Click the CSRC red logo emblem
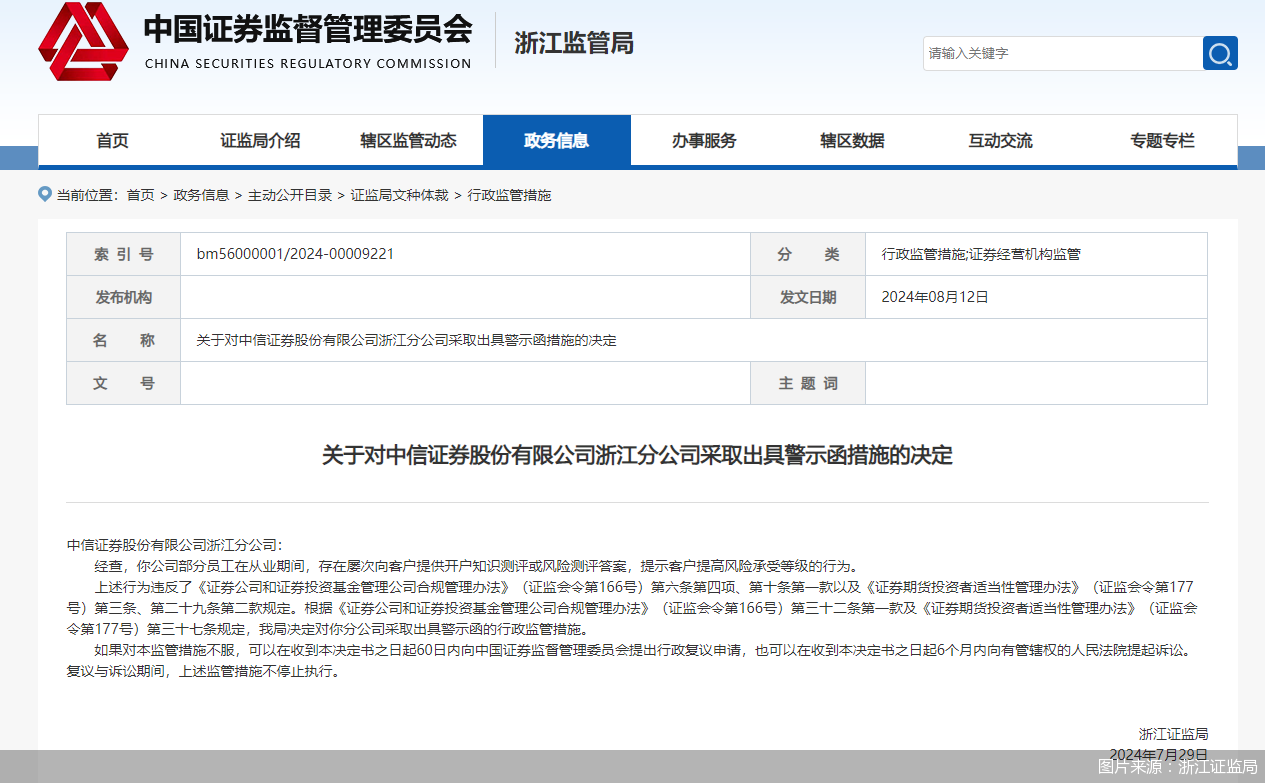This screenshot has height=783, width=1265. point(83,42)
